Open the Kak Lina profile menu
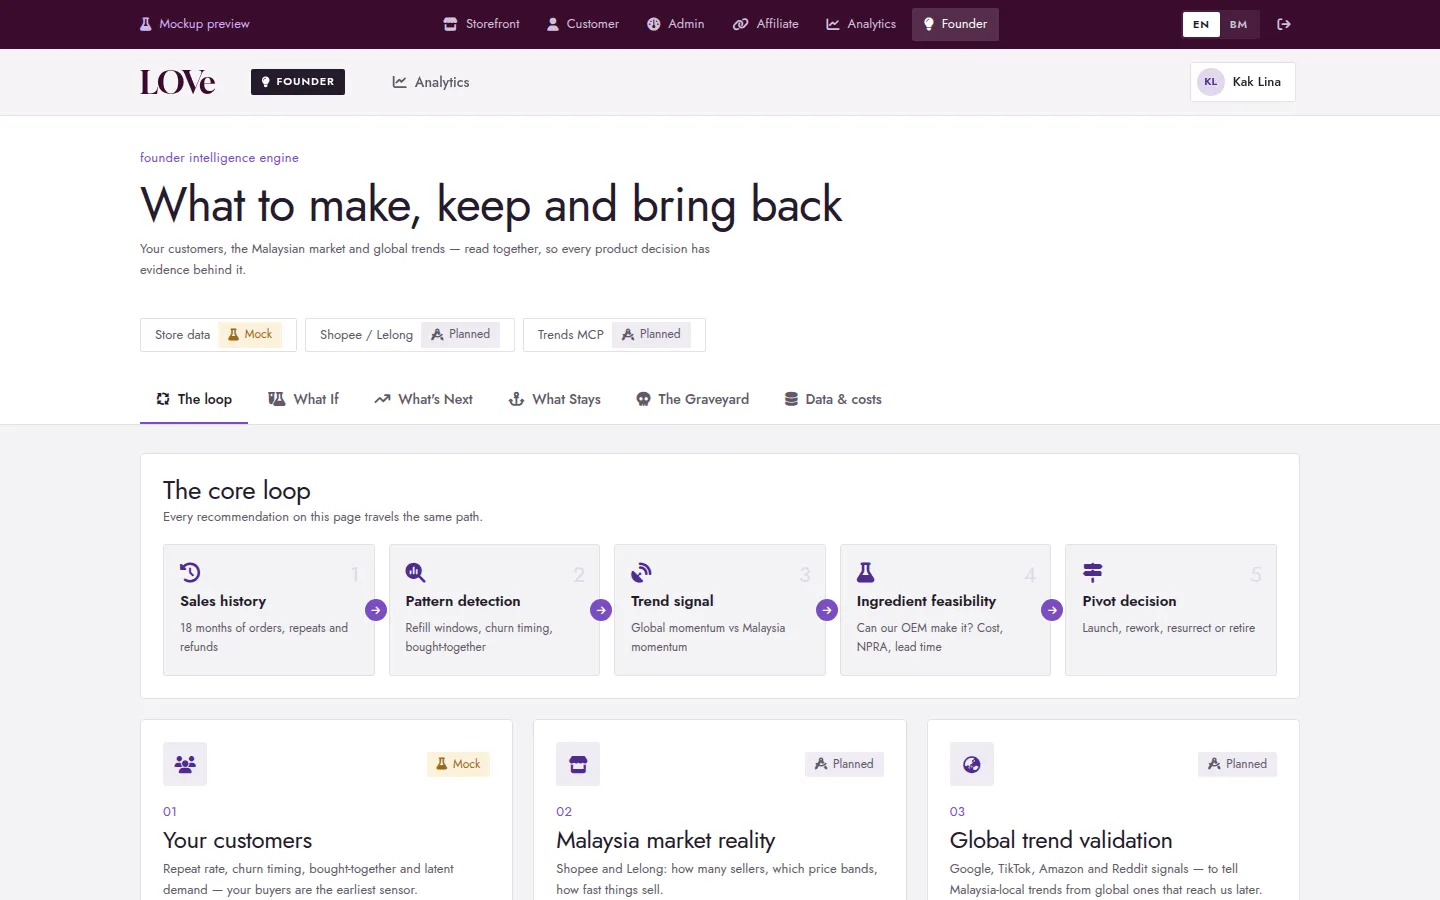 pos(1243,82)
